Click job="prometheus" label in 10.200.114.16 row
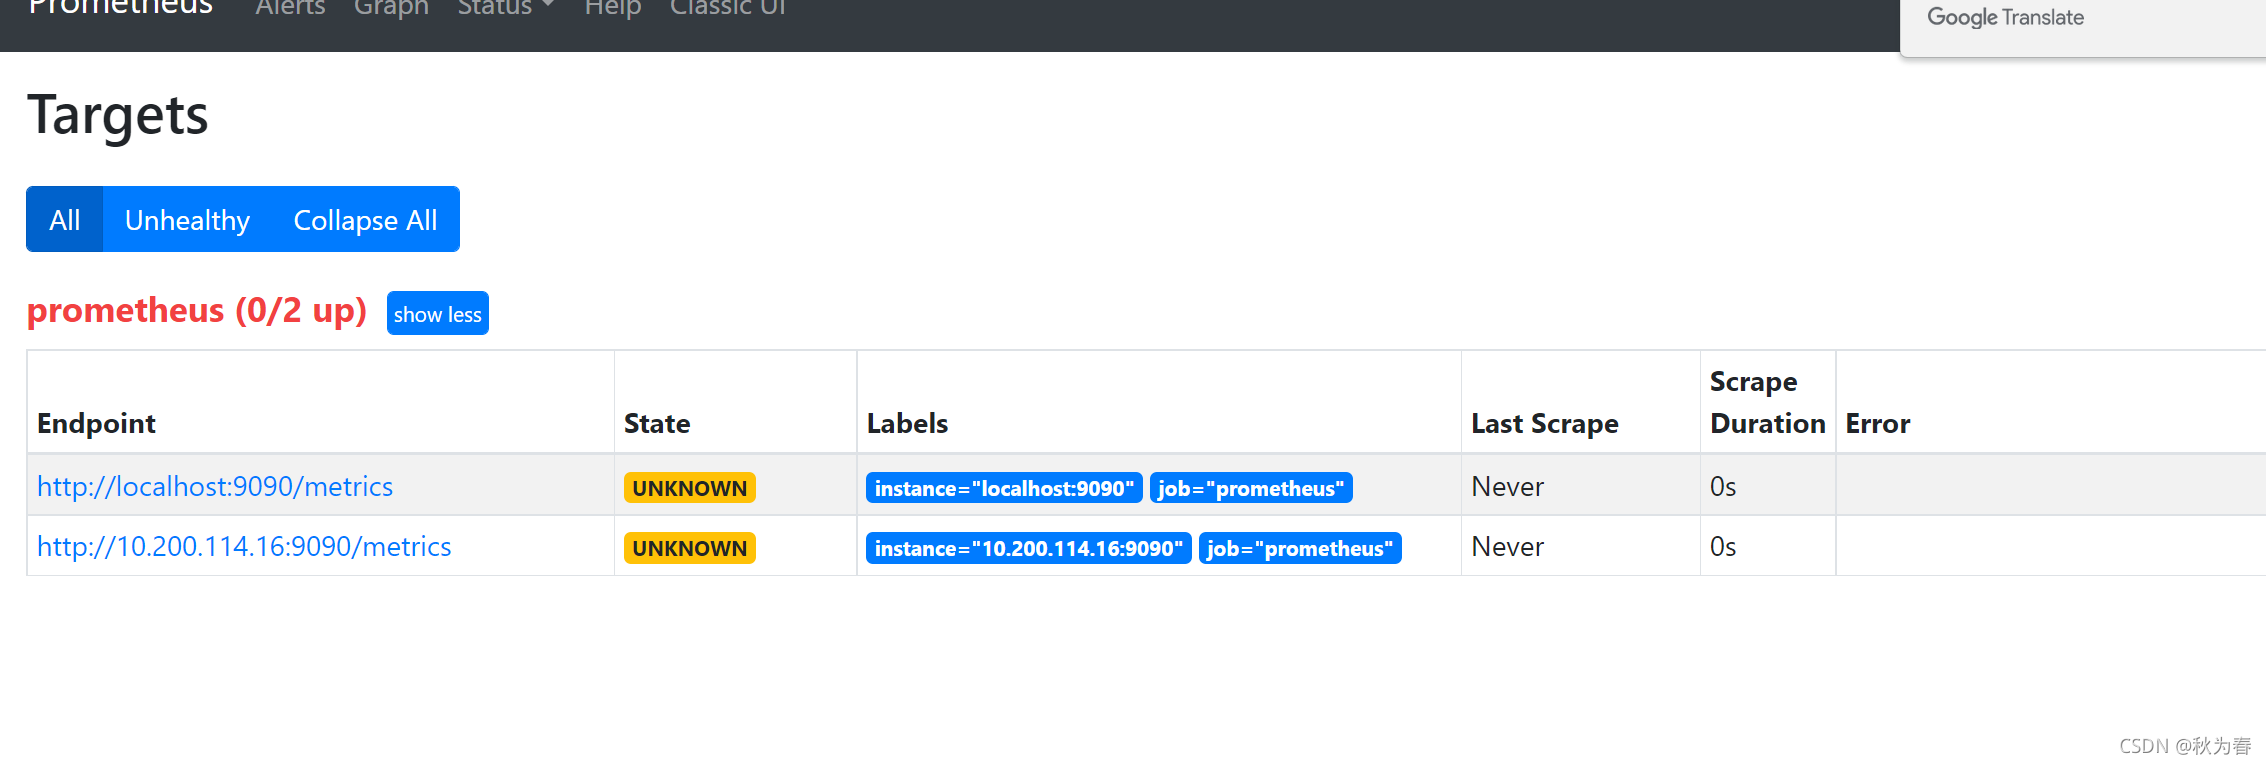The image size is (2266, 764). coord(1300,547)
